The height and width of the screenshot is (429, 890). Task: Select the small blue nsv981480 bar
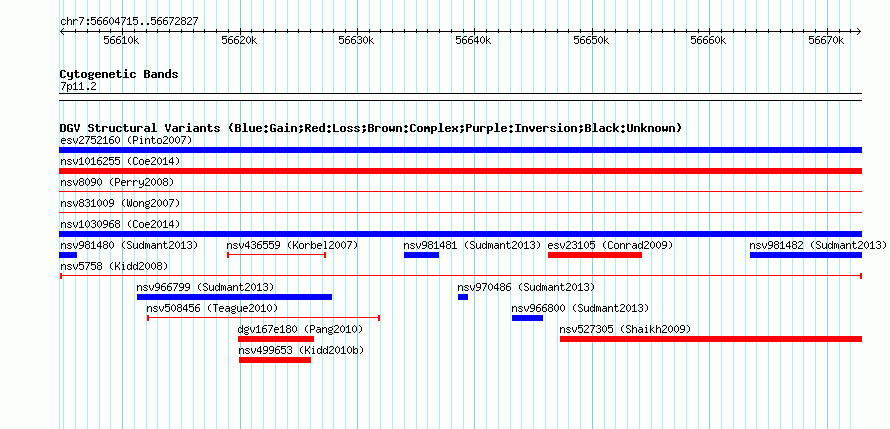[68, 255]
